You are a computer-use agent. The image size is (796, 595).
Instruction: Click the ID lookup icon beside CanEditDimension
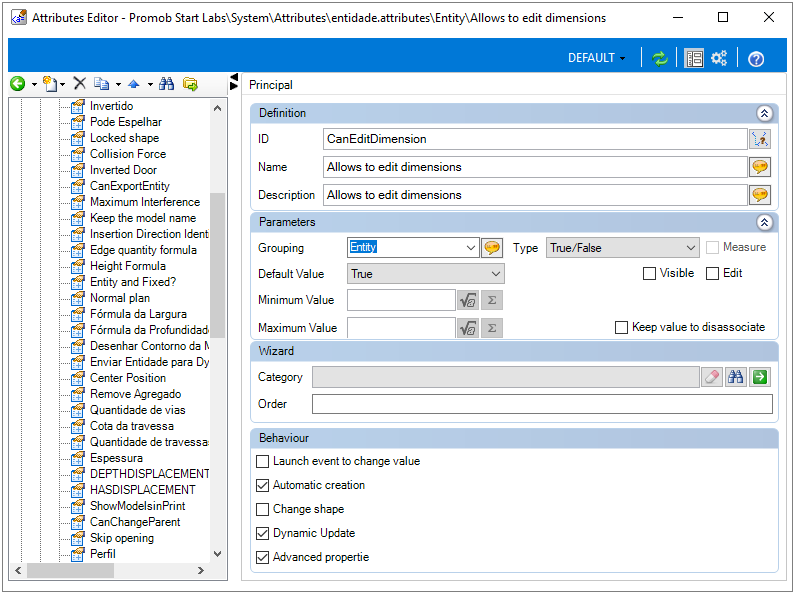coord(760,139)
